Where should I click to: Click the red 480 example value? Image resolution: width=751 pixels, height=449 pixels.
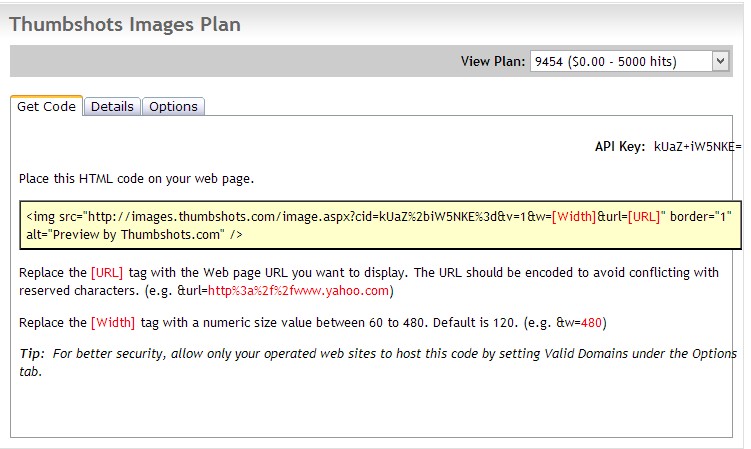pyautogui.click(x=590, y=323)
